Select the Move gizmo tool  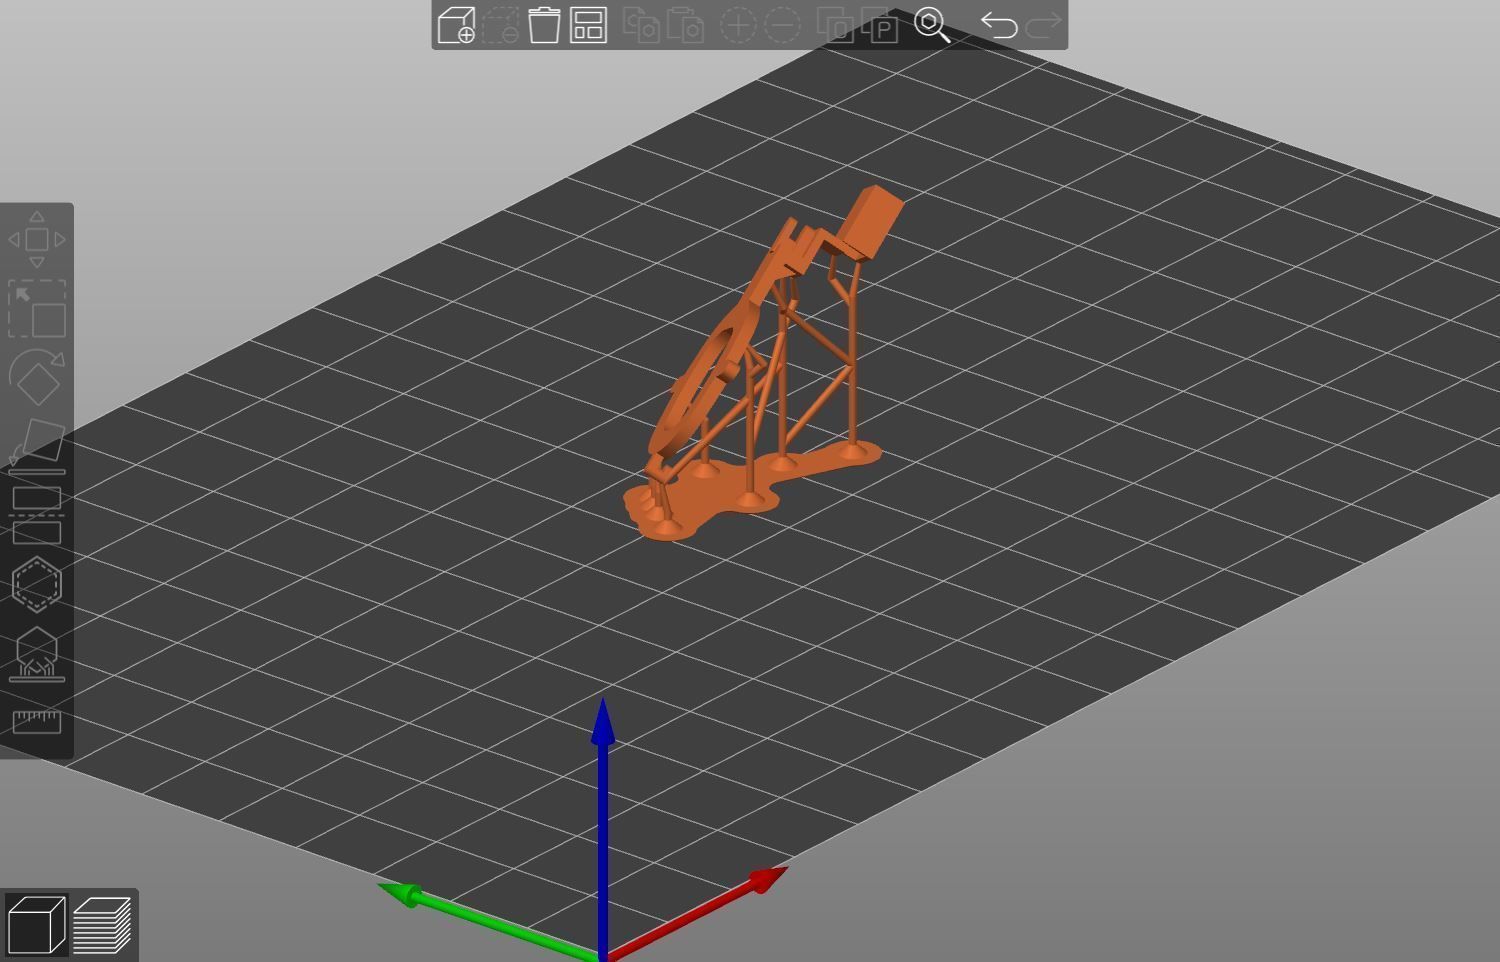point(37,239)
